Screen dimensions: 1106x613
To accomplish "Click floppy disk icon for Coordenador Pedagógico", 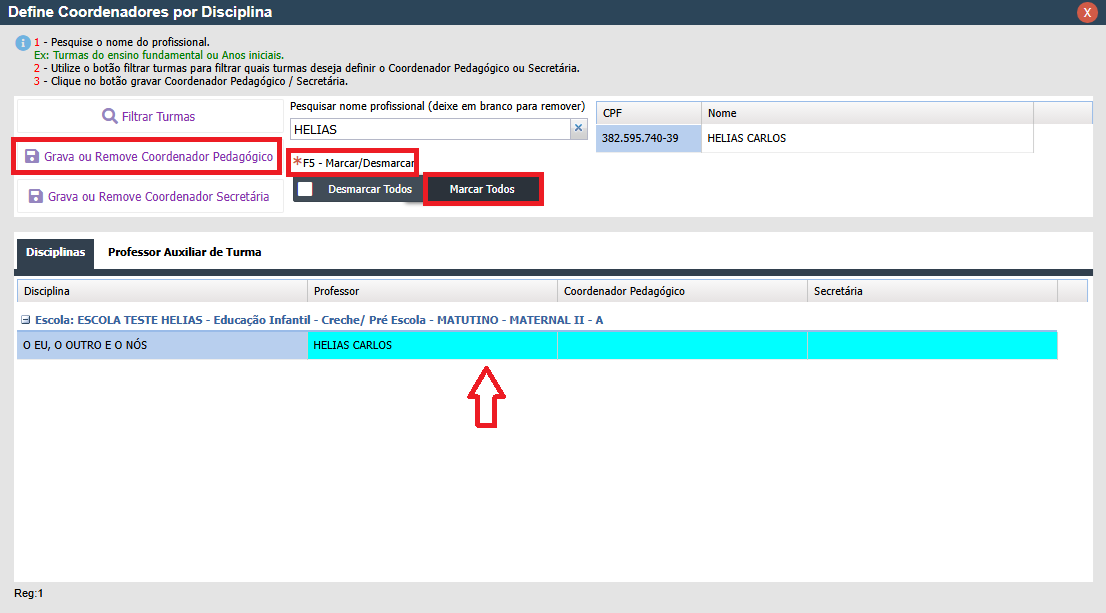I will point(32,157).
